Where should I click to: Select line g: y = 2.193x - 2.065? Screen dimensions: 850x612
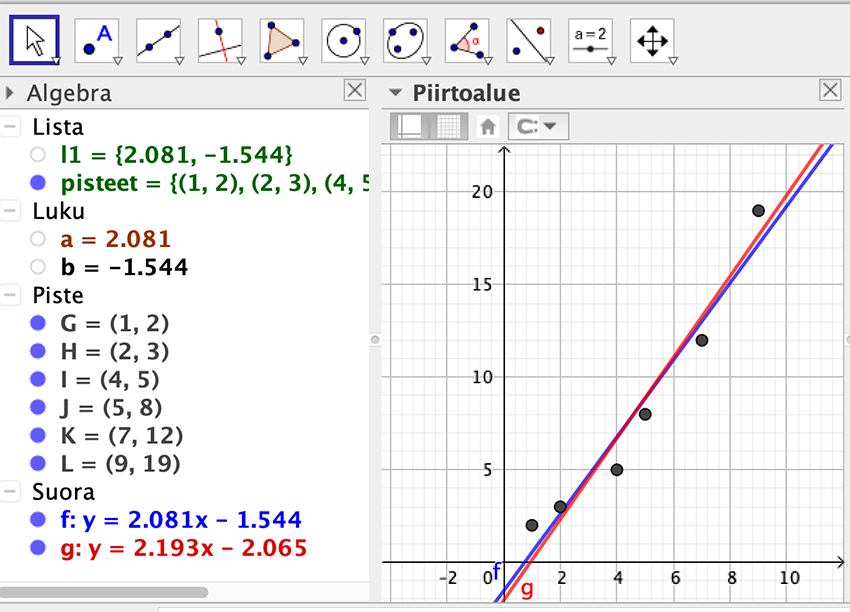point(183,548)
